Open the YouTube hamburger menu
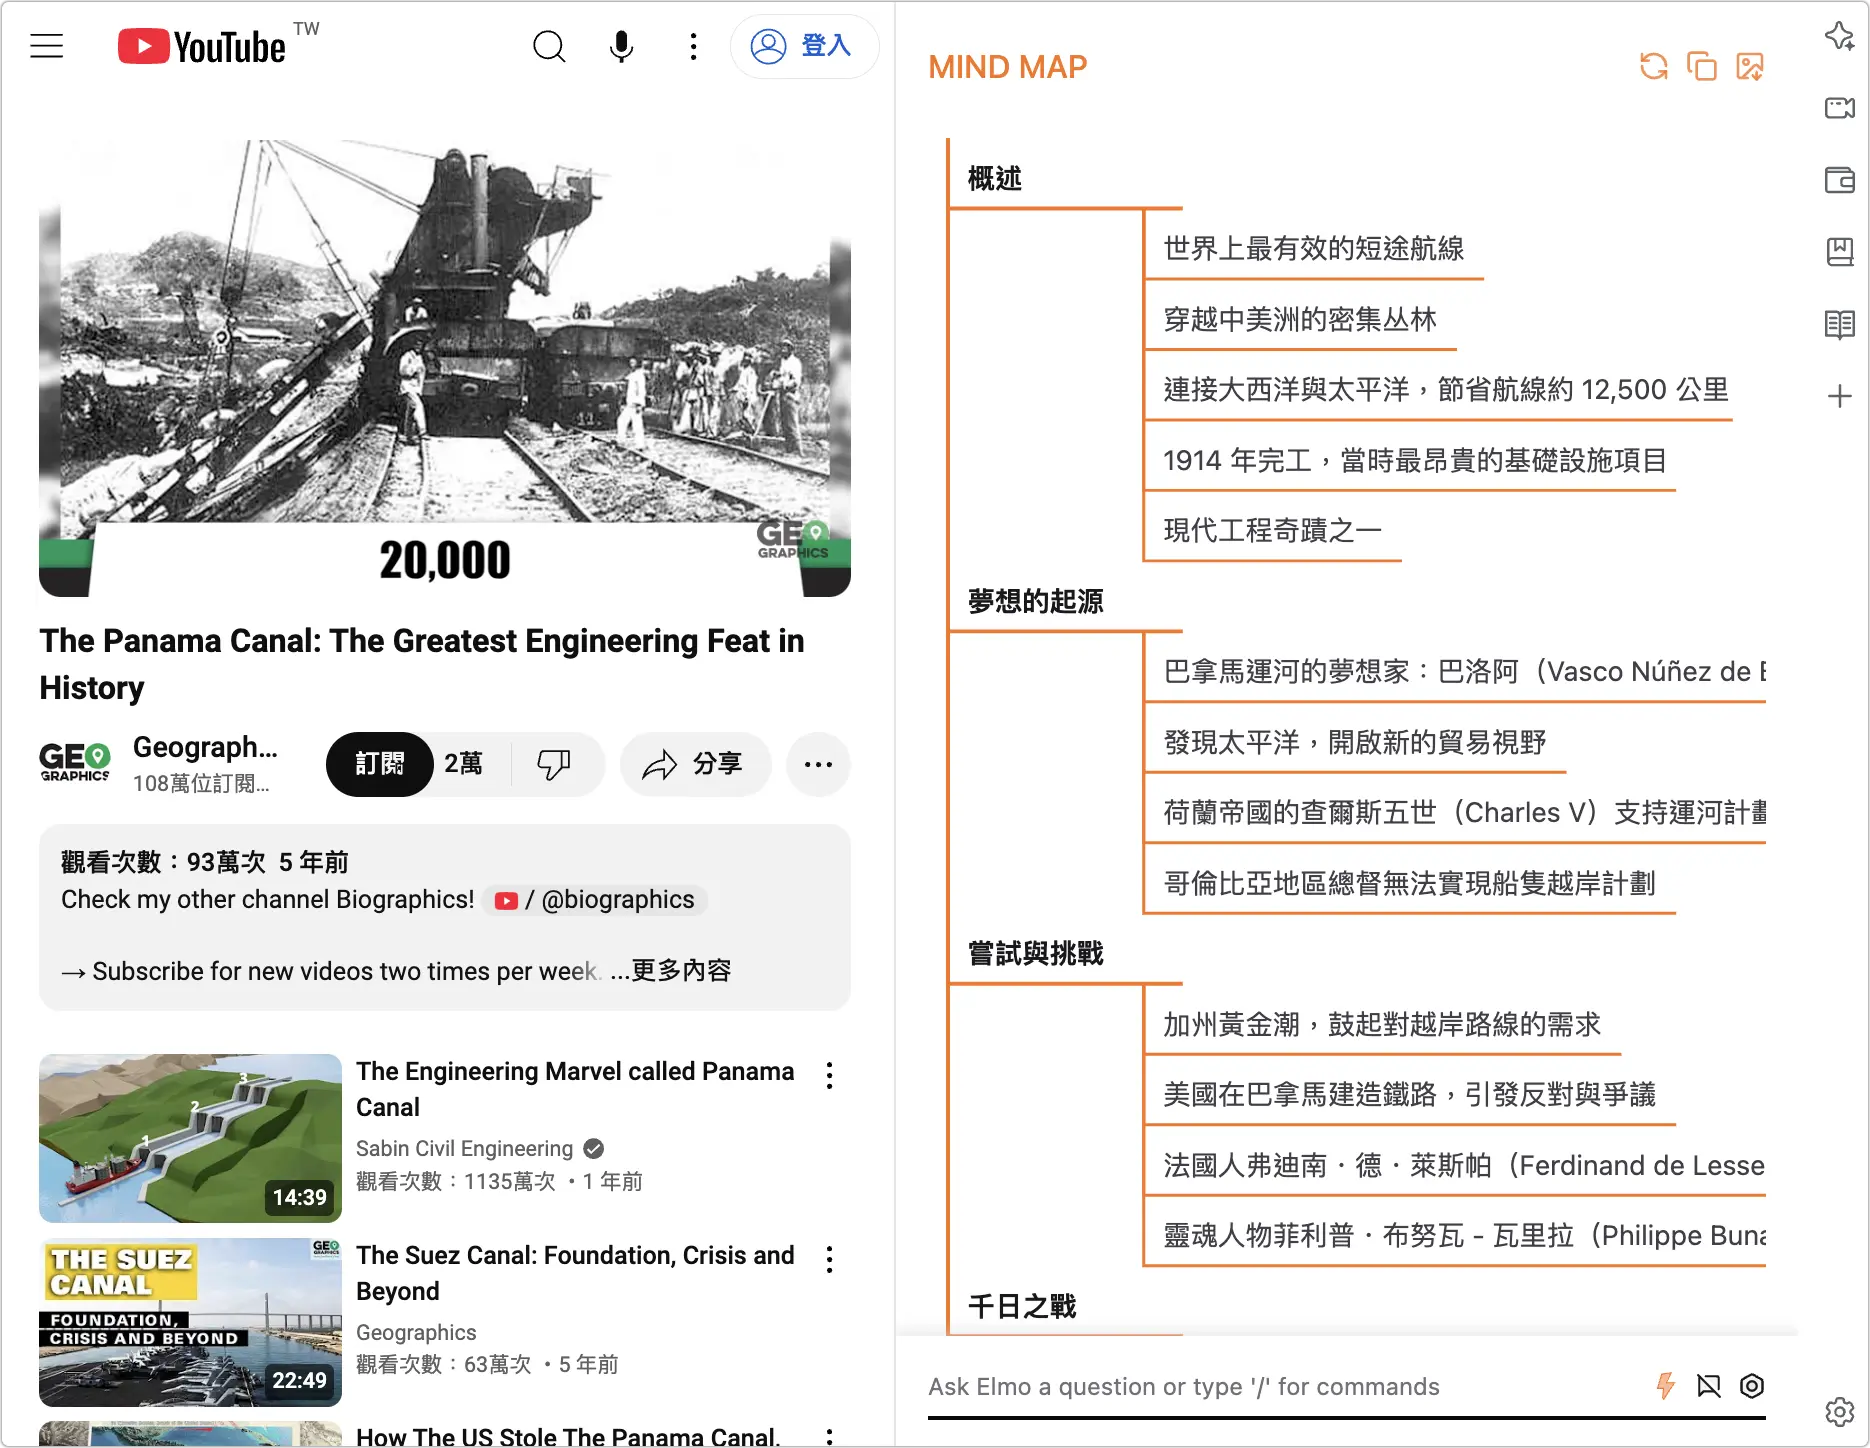The image size is (1870, 1448). coord(47,46)
